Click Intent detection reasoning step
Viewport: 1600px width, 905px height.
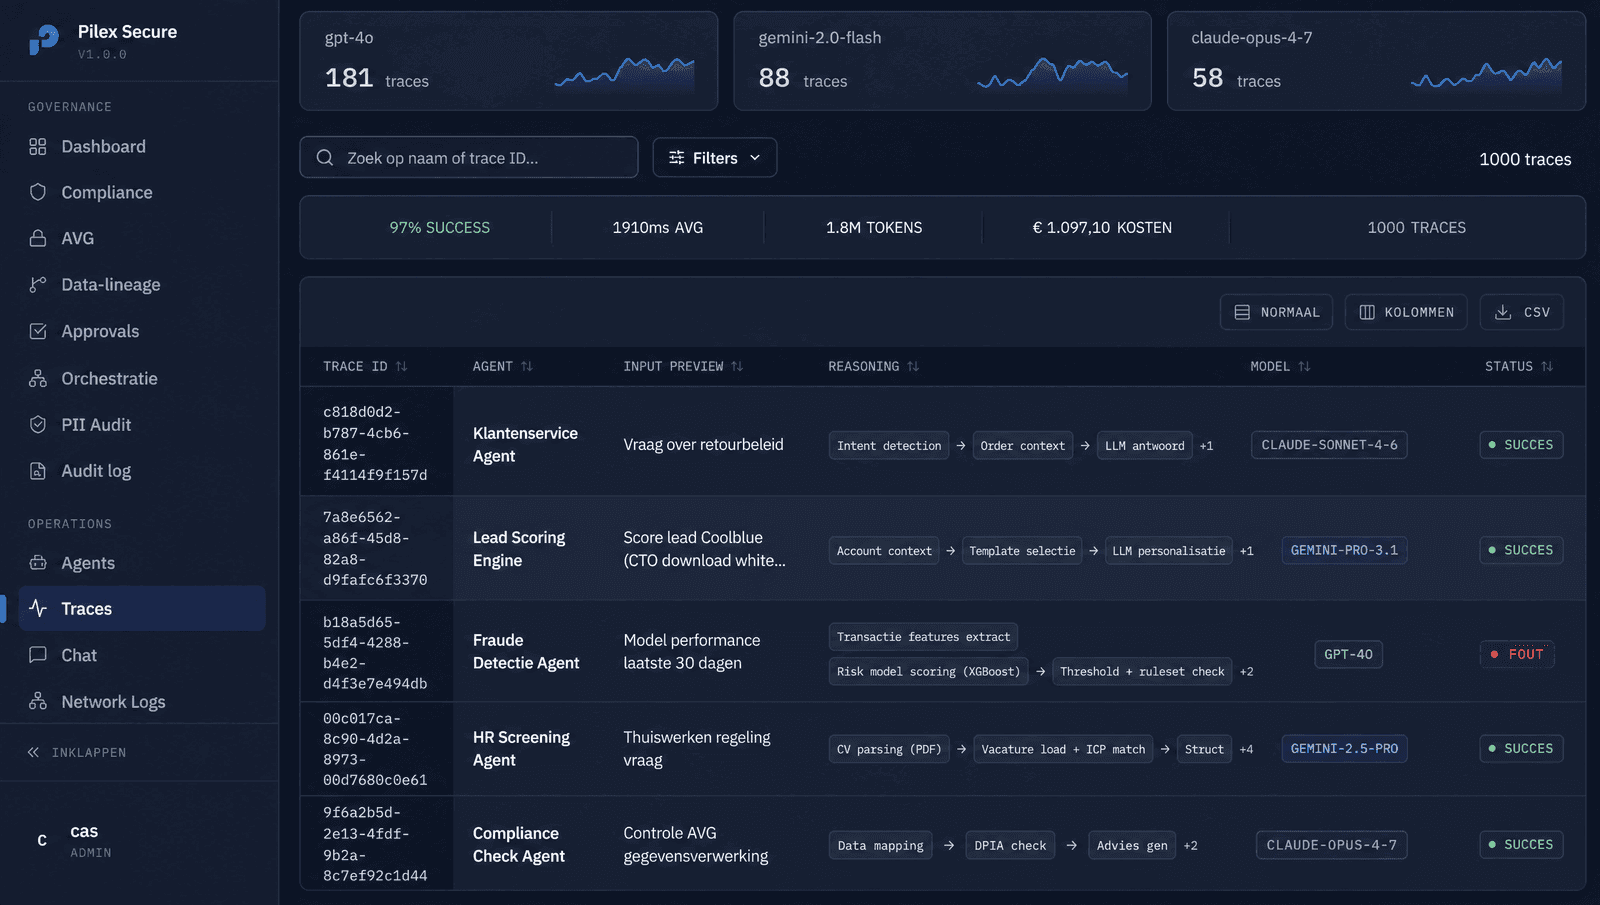889,446
